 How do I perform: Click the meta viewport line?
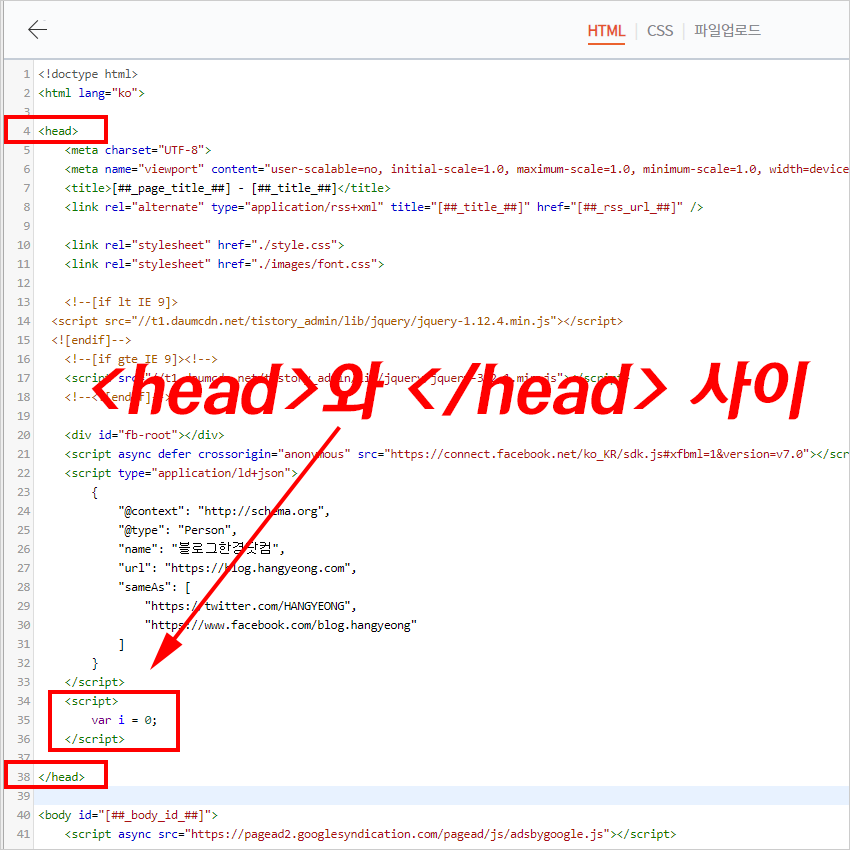click(456, 169)
